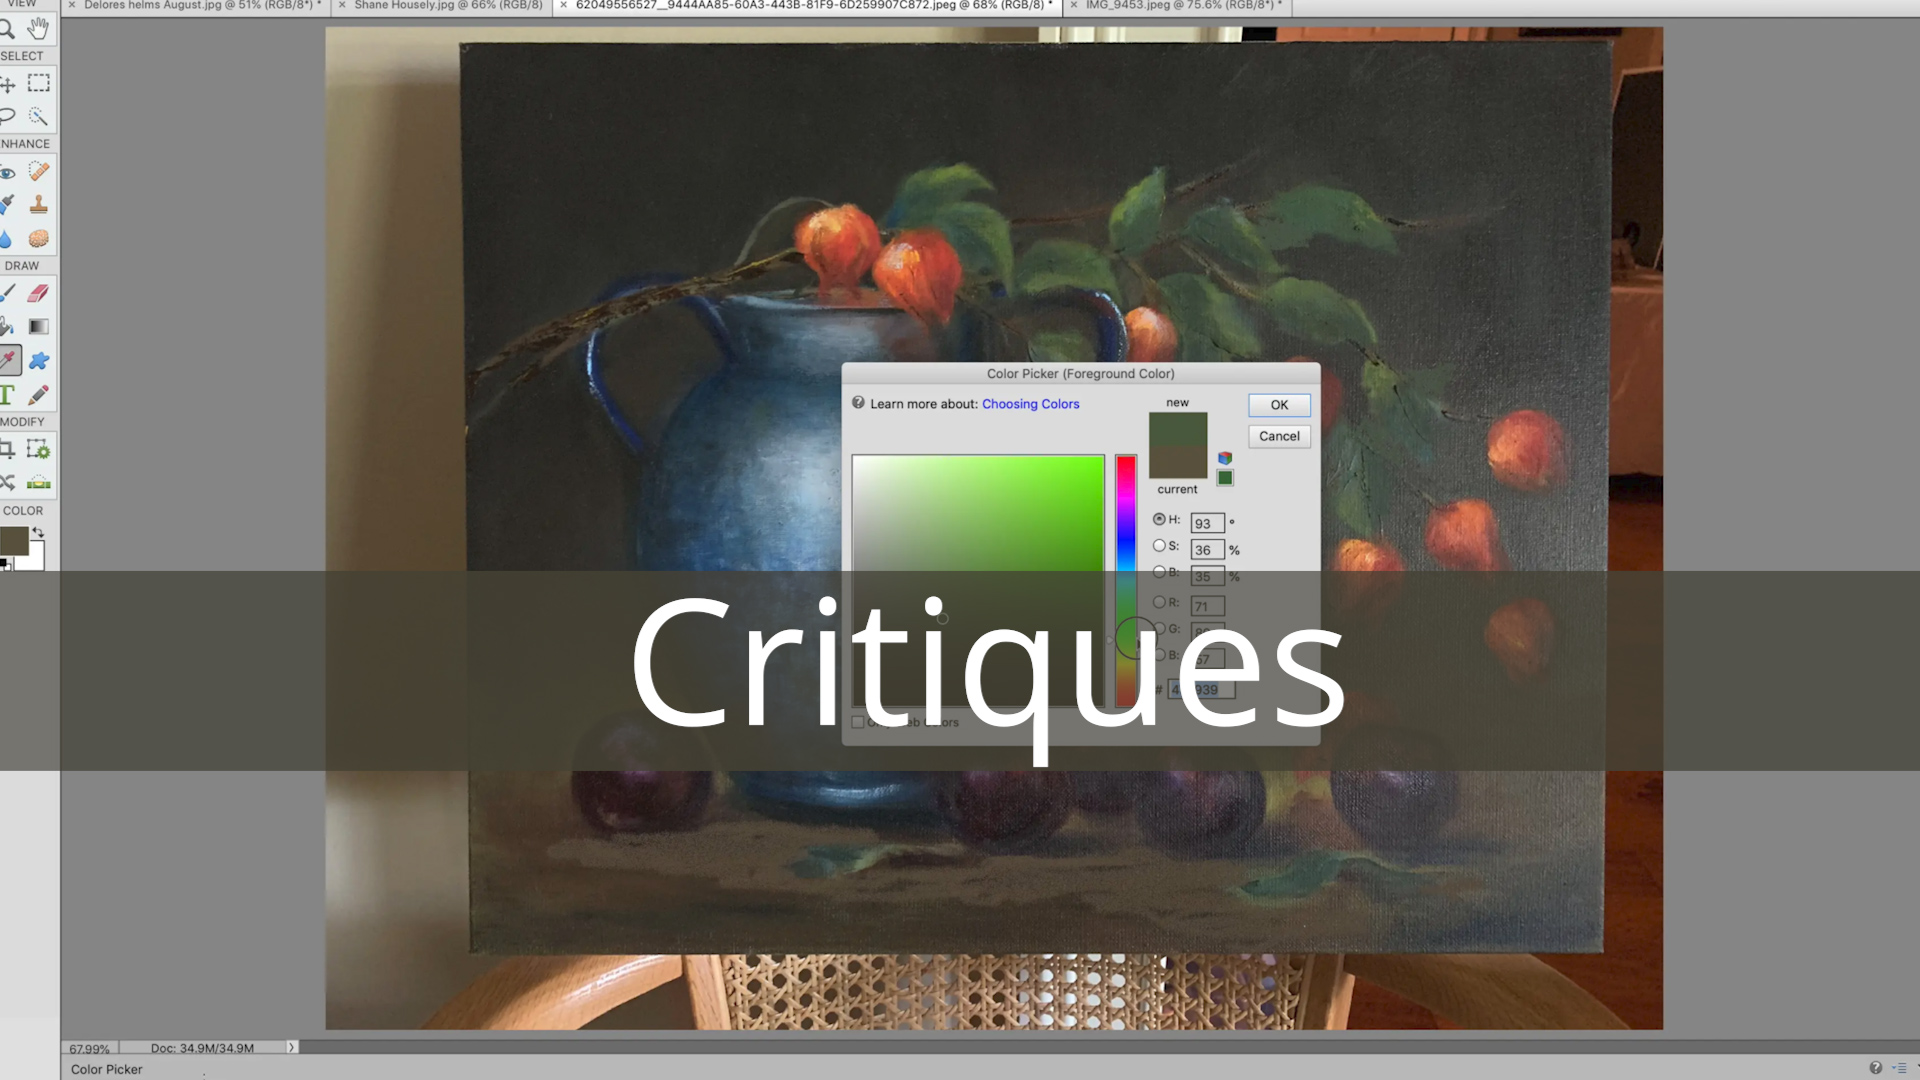Select the Spot Healing Brush bandage tool
The width and height of the screenshot is (1920, 1080).
tap(38, 171)
